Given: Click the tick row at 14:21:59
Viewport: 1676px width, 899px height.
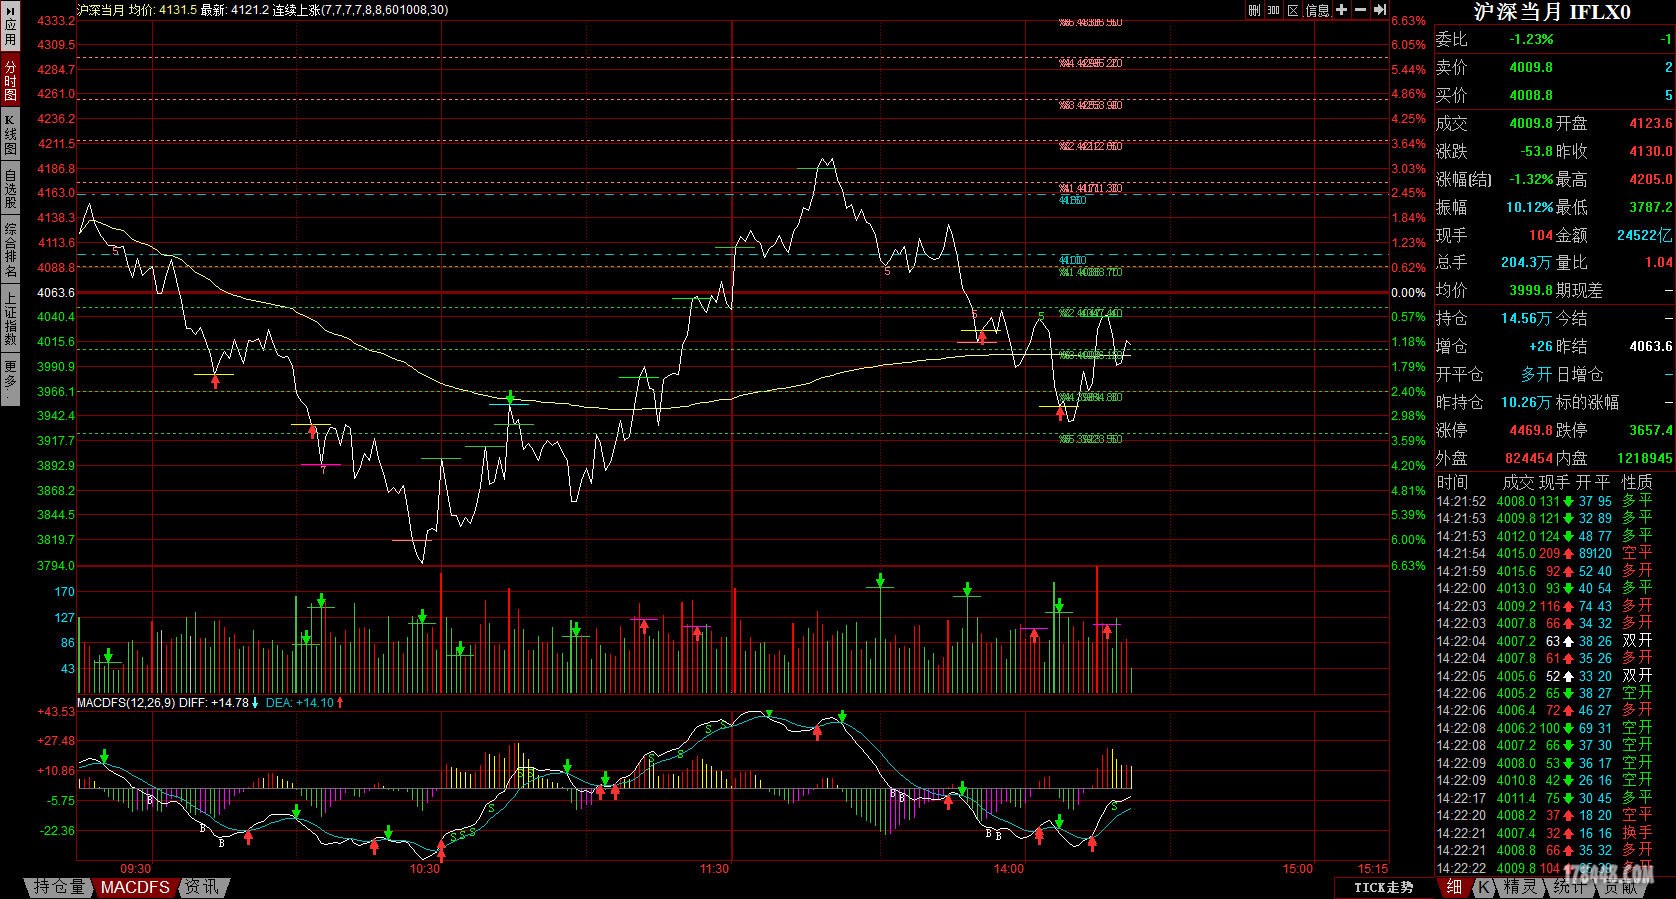Looking at the screenshot, I should (1554, 571).
